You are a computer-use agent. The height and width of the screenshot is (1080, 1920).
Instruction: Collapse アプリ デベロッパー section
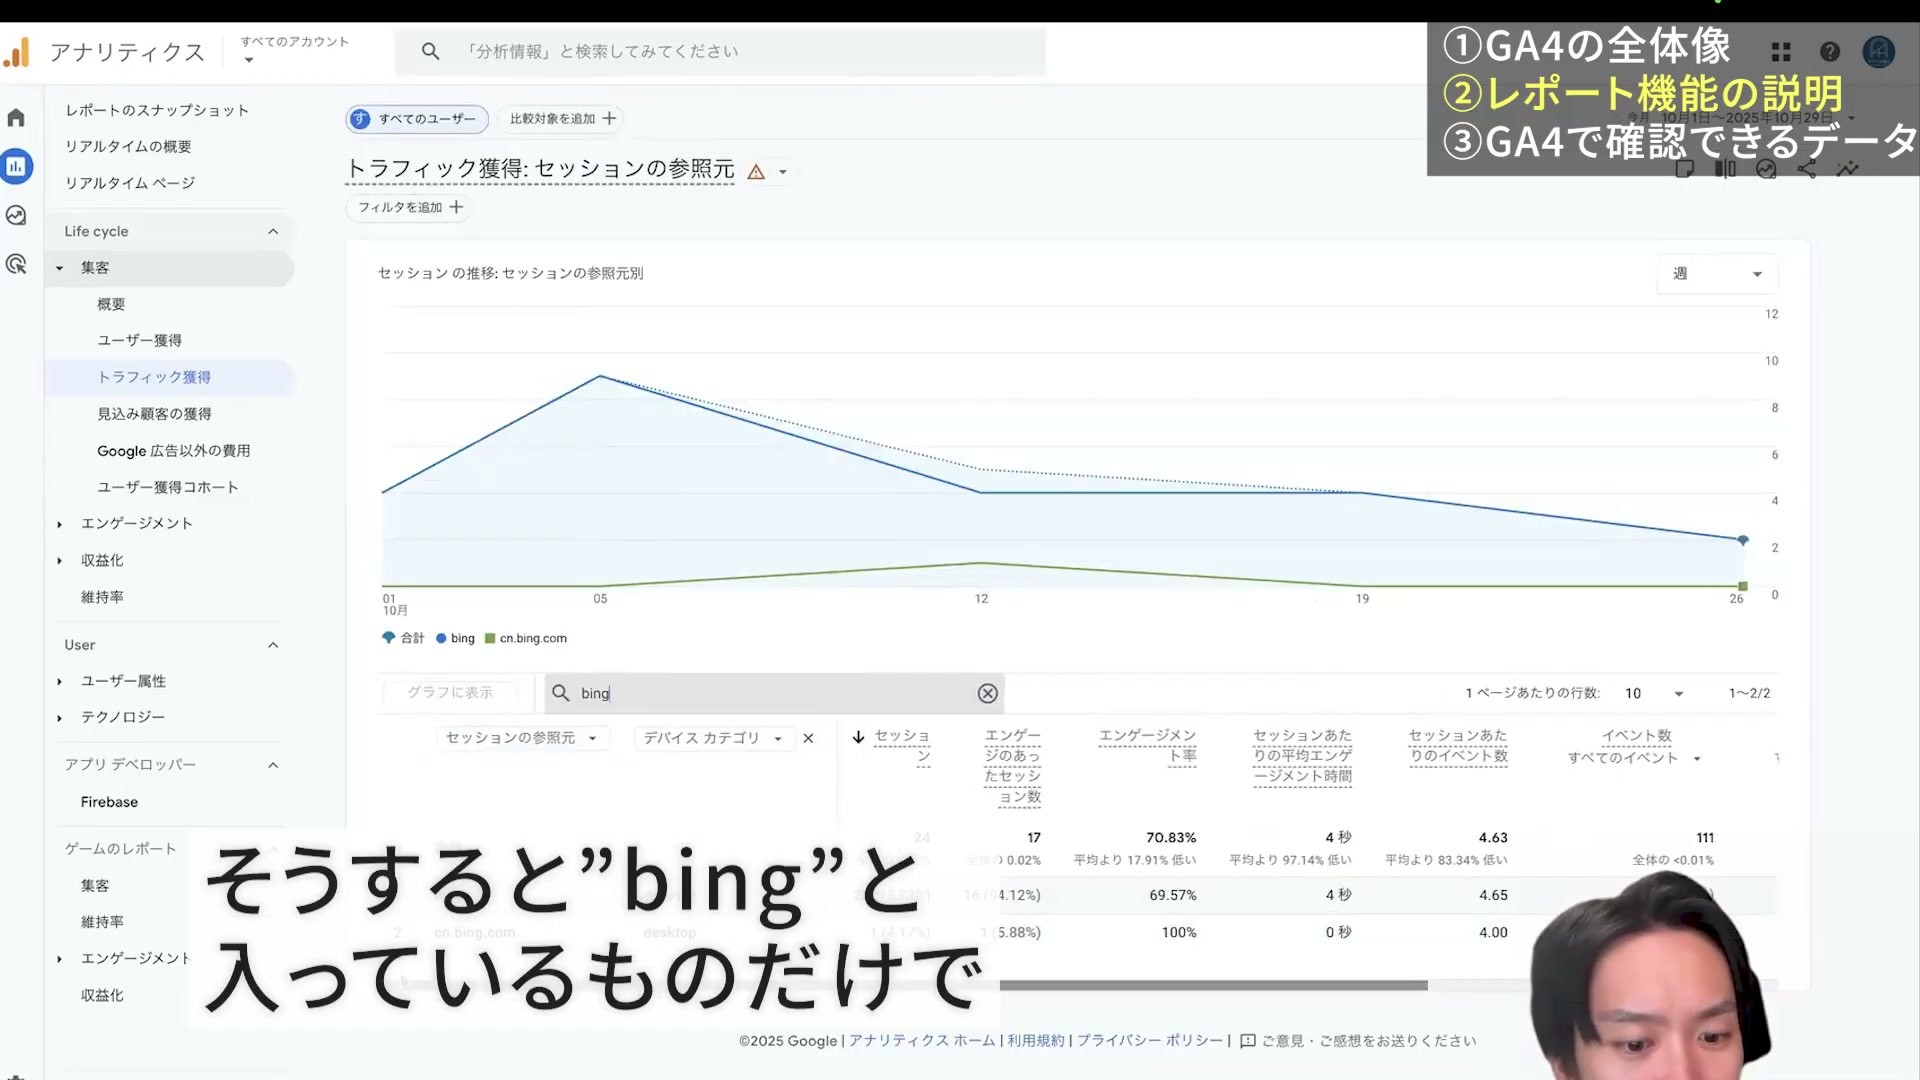click(x=273, y=765)
